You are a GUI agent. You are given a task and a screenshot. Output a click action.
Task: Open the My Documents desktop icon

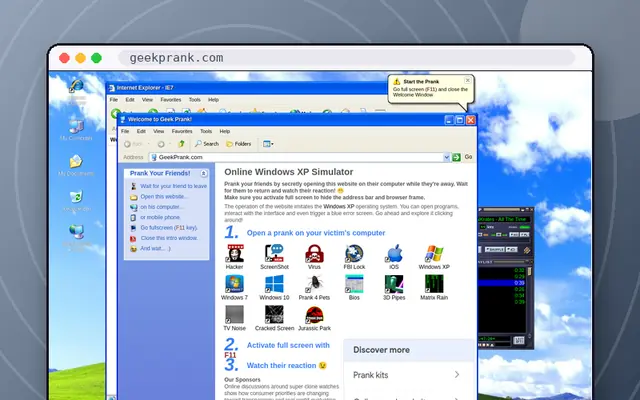tap(76, 165)
